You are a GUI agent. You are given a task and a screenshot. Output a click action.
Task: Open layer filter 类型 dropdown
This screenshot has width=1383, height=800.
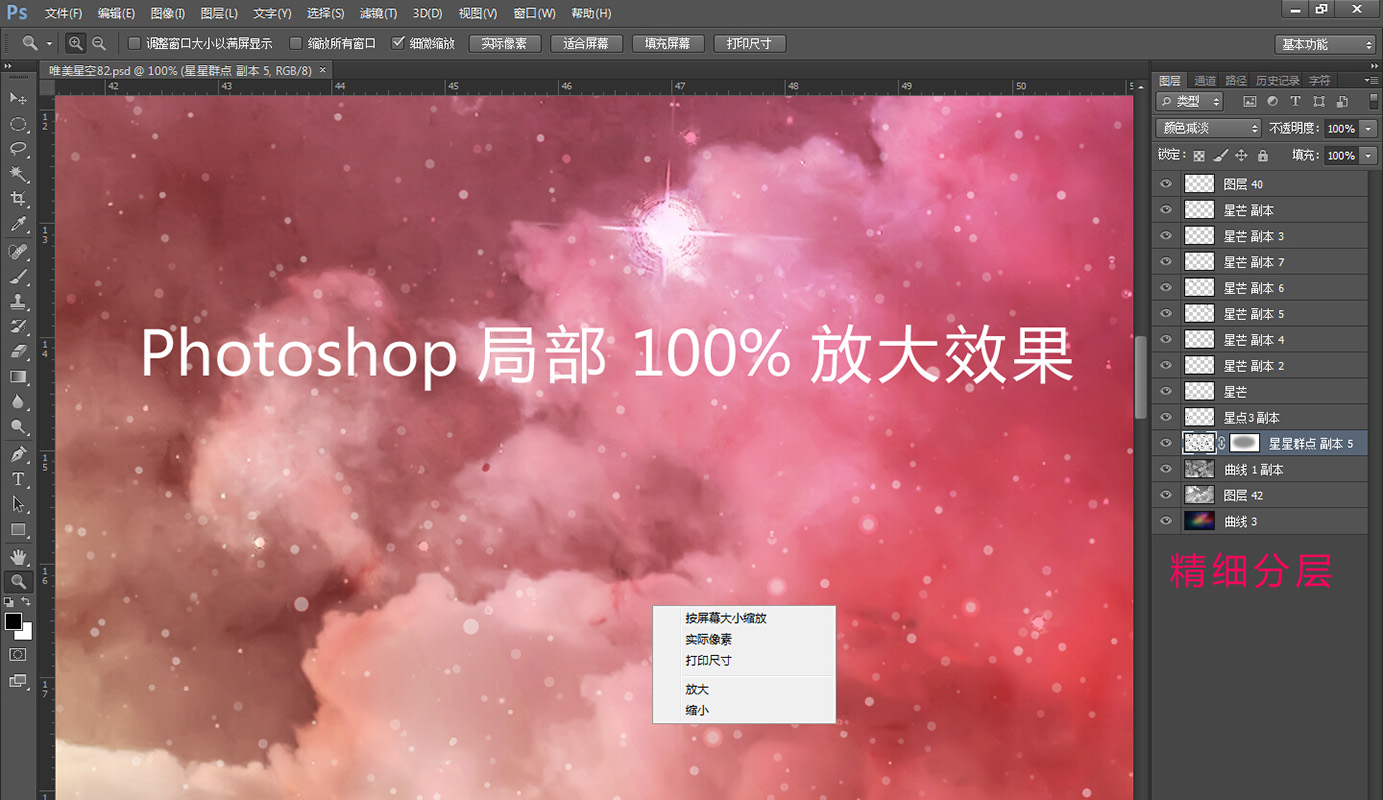[x=1190, y=102]
